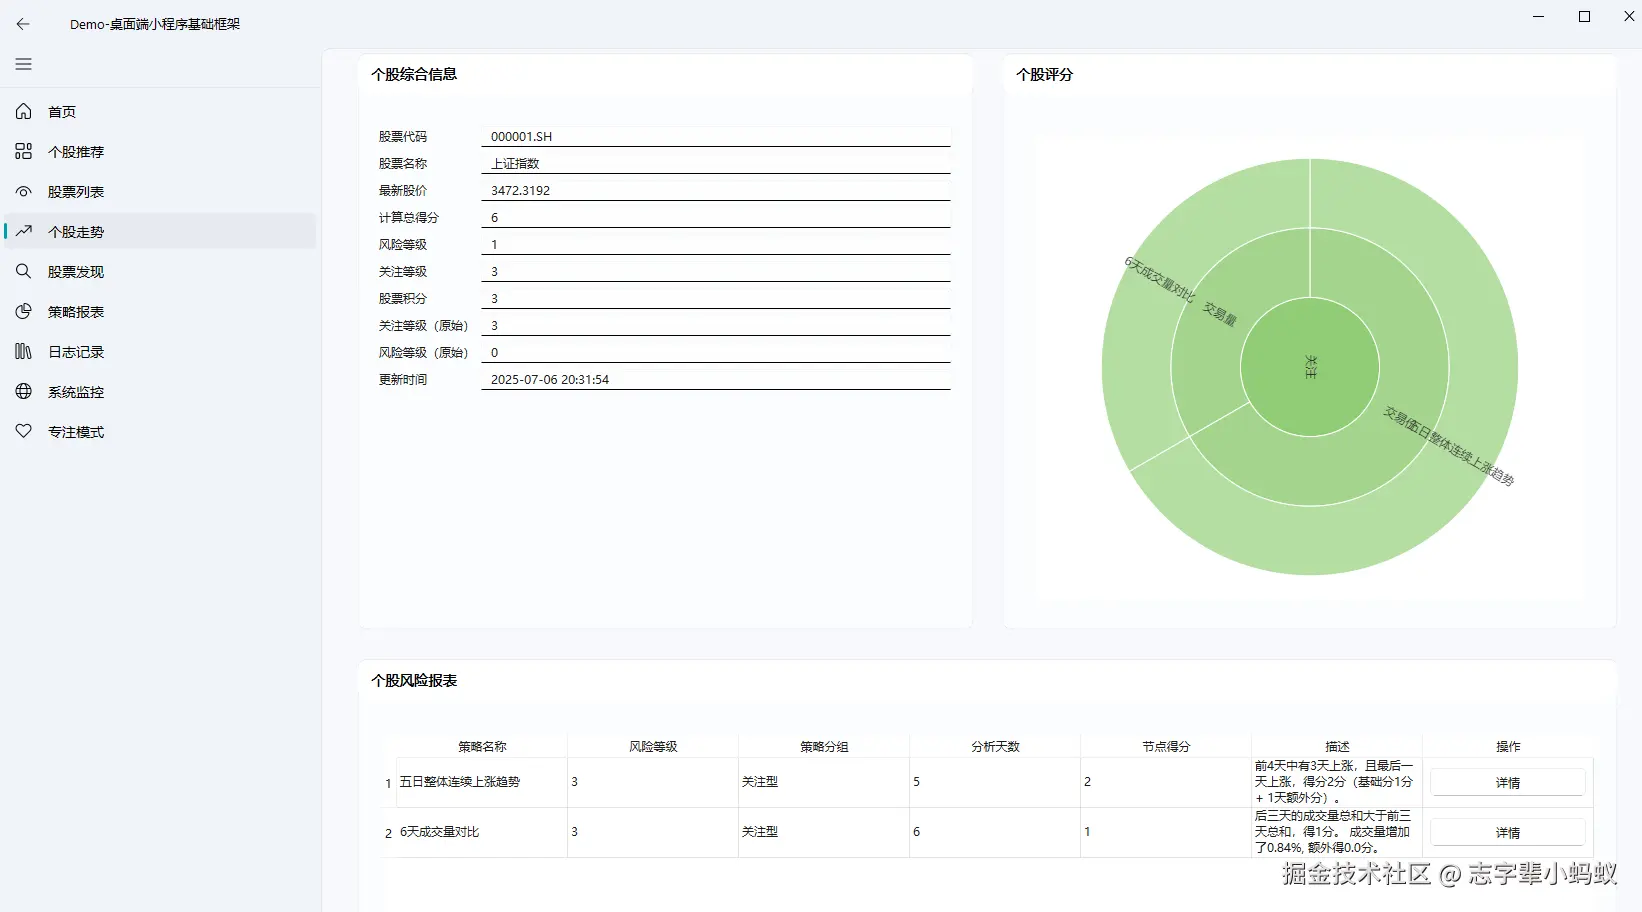Click the 个股评分 panel title

[x=1044, y=74]
